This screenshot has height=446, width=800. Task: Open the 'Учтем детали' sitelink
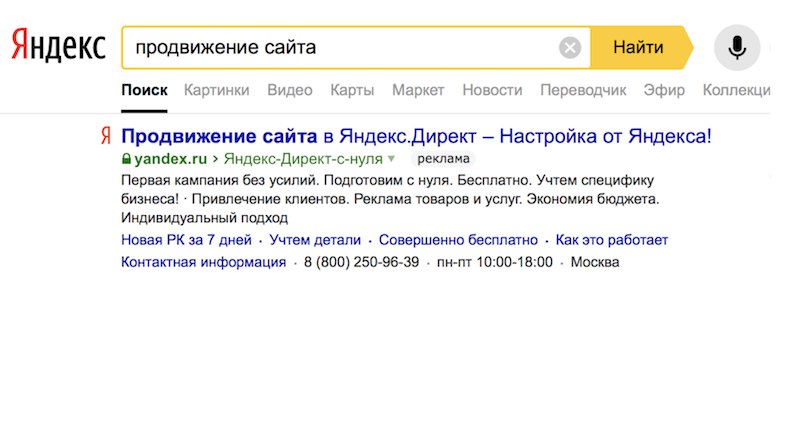point(315,240)
